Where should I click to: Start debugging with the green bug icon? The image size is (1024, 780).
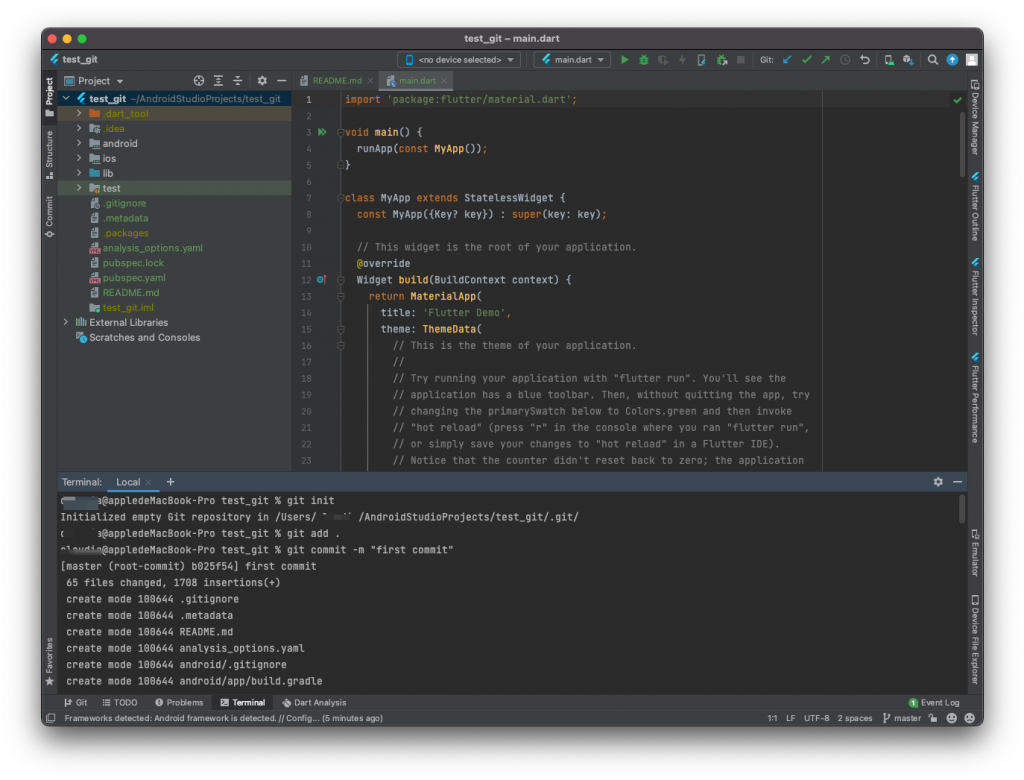pos(644,59)
